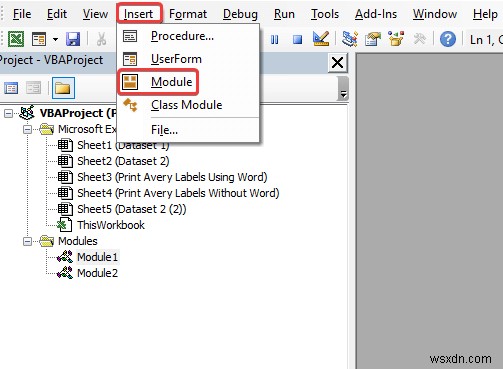Screen dimensions: 503x369
Task: Click the View Object icon in Project pane
Action: pyautogui.click(x=34, y=88)
